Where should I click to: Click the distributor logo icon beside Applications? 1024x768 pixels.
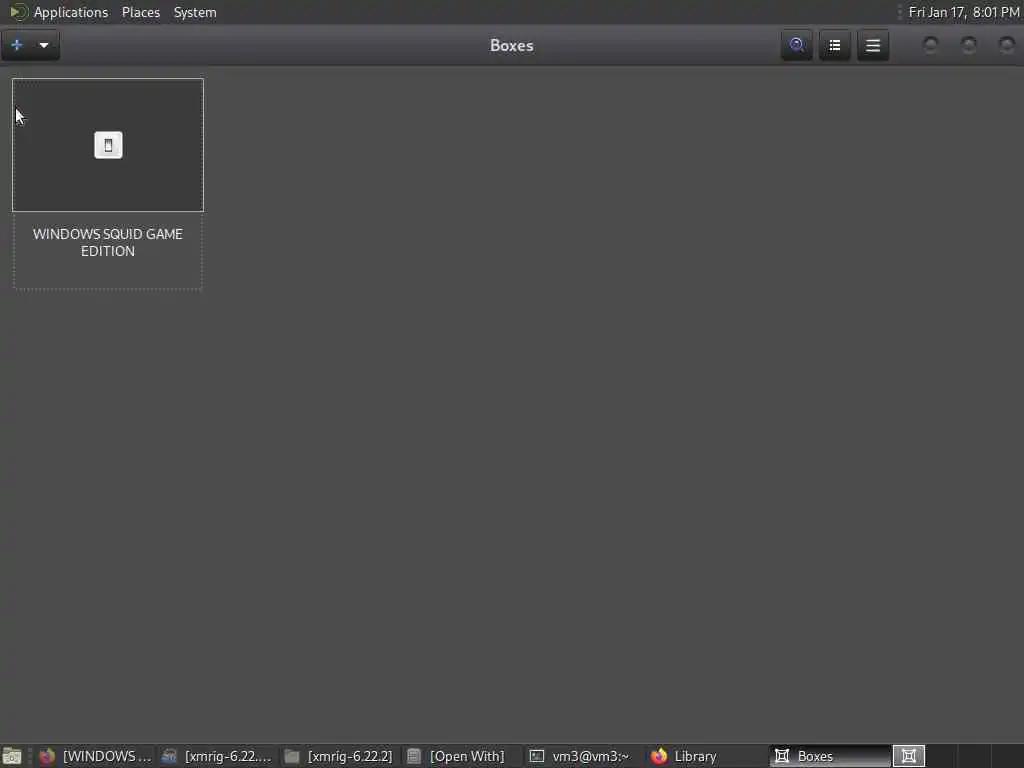coord(18,12)
